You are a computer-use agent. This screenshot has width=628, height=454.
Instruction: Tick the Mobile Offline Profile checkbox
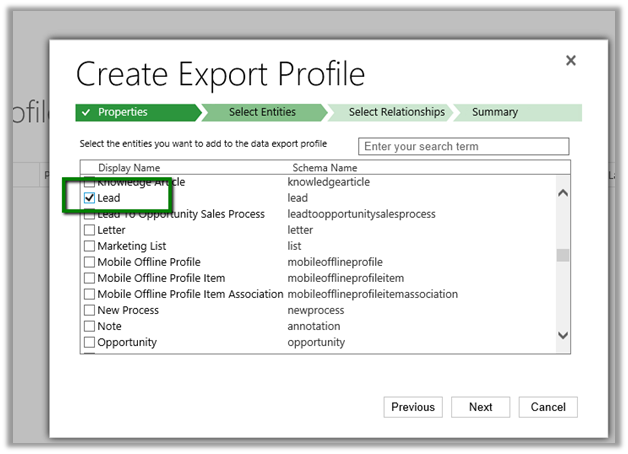[x=90, y=262]
